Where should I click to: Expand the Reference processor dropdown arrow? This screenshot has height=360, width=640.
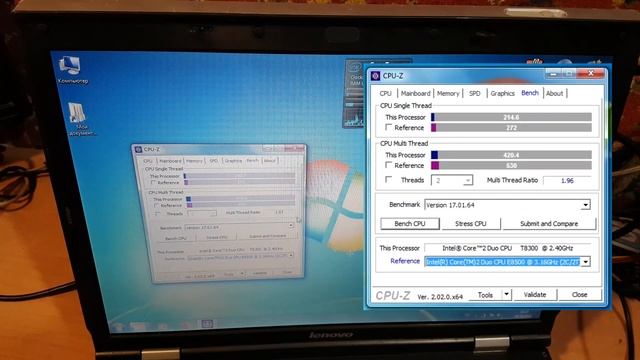(x=586, y=262)
